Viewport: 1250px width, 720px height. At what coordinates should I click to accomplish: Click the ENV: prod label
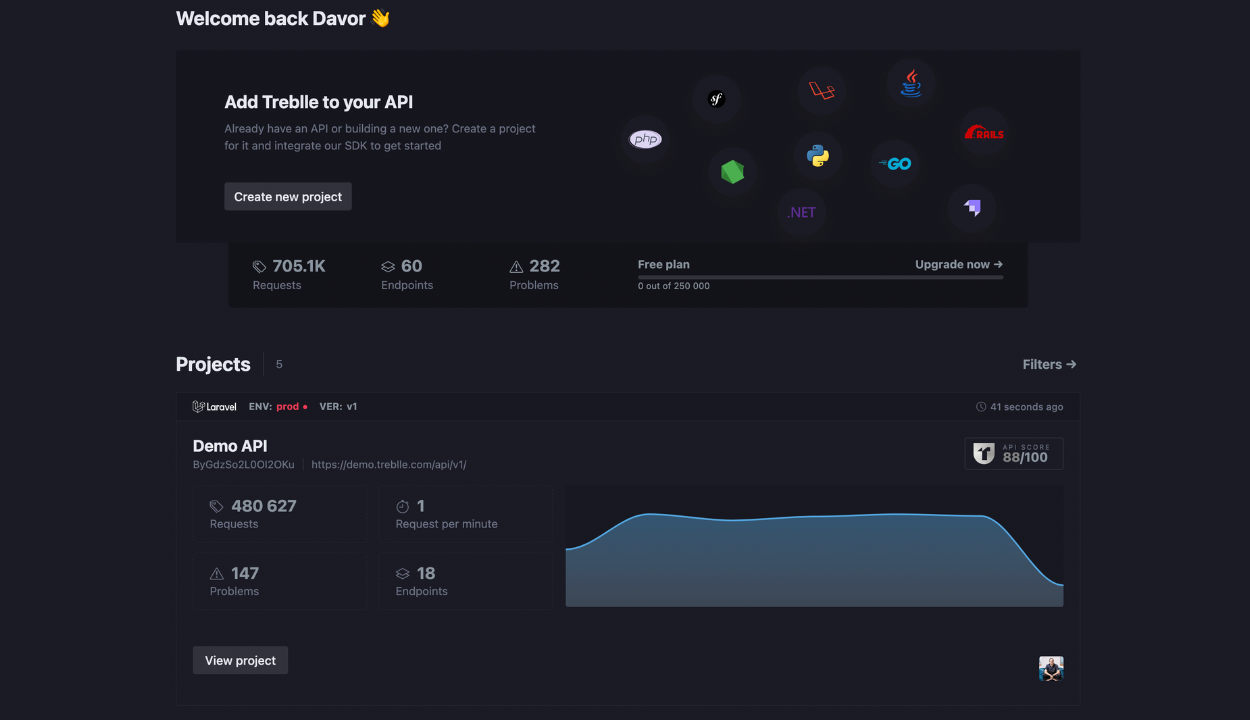tap(278, 407)
